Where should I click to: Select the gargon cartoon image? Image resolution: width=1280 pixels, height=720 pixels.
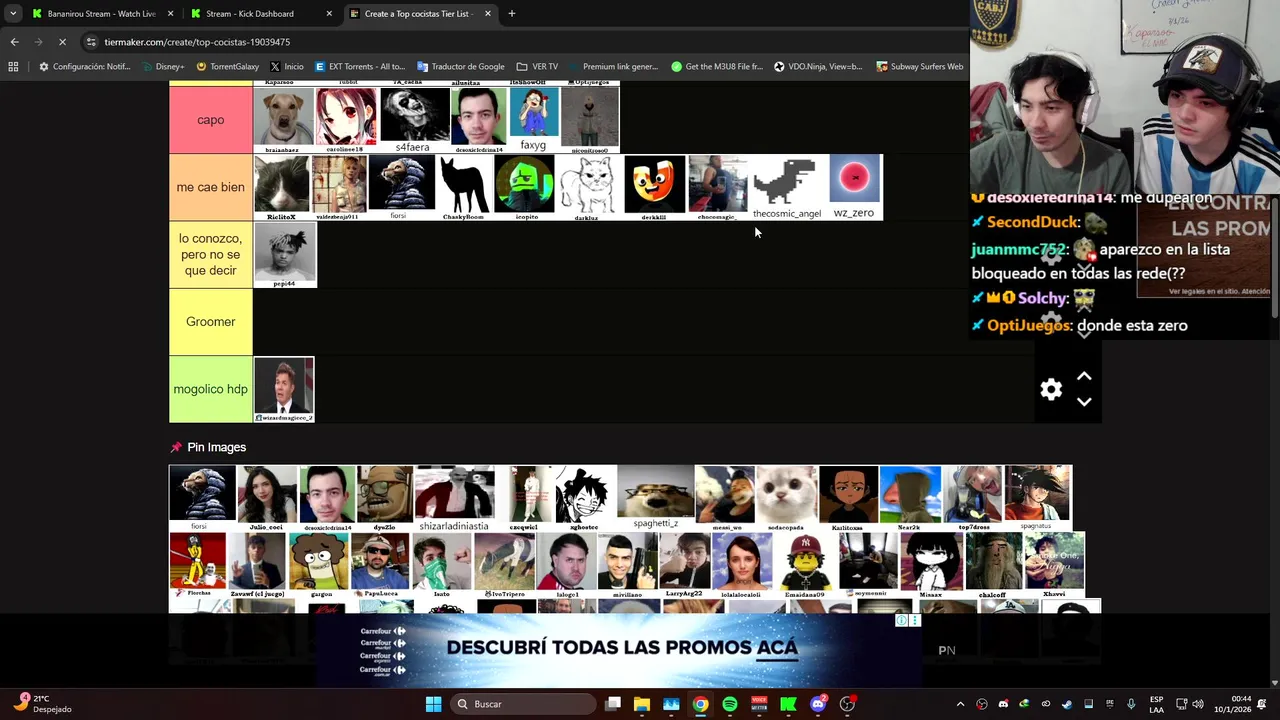[320, 565]
